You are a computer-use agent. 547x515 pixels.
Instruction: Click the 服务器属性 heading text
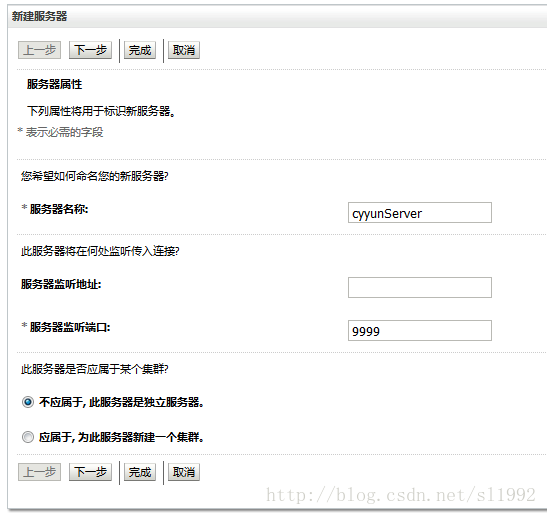(54, 84)
